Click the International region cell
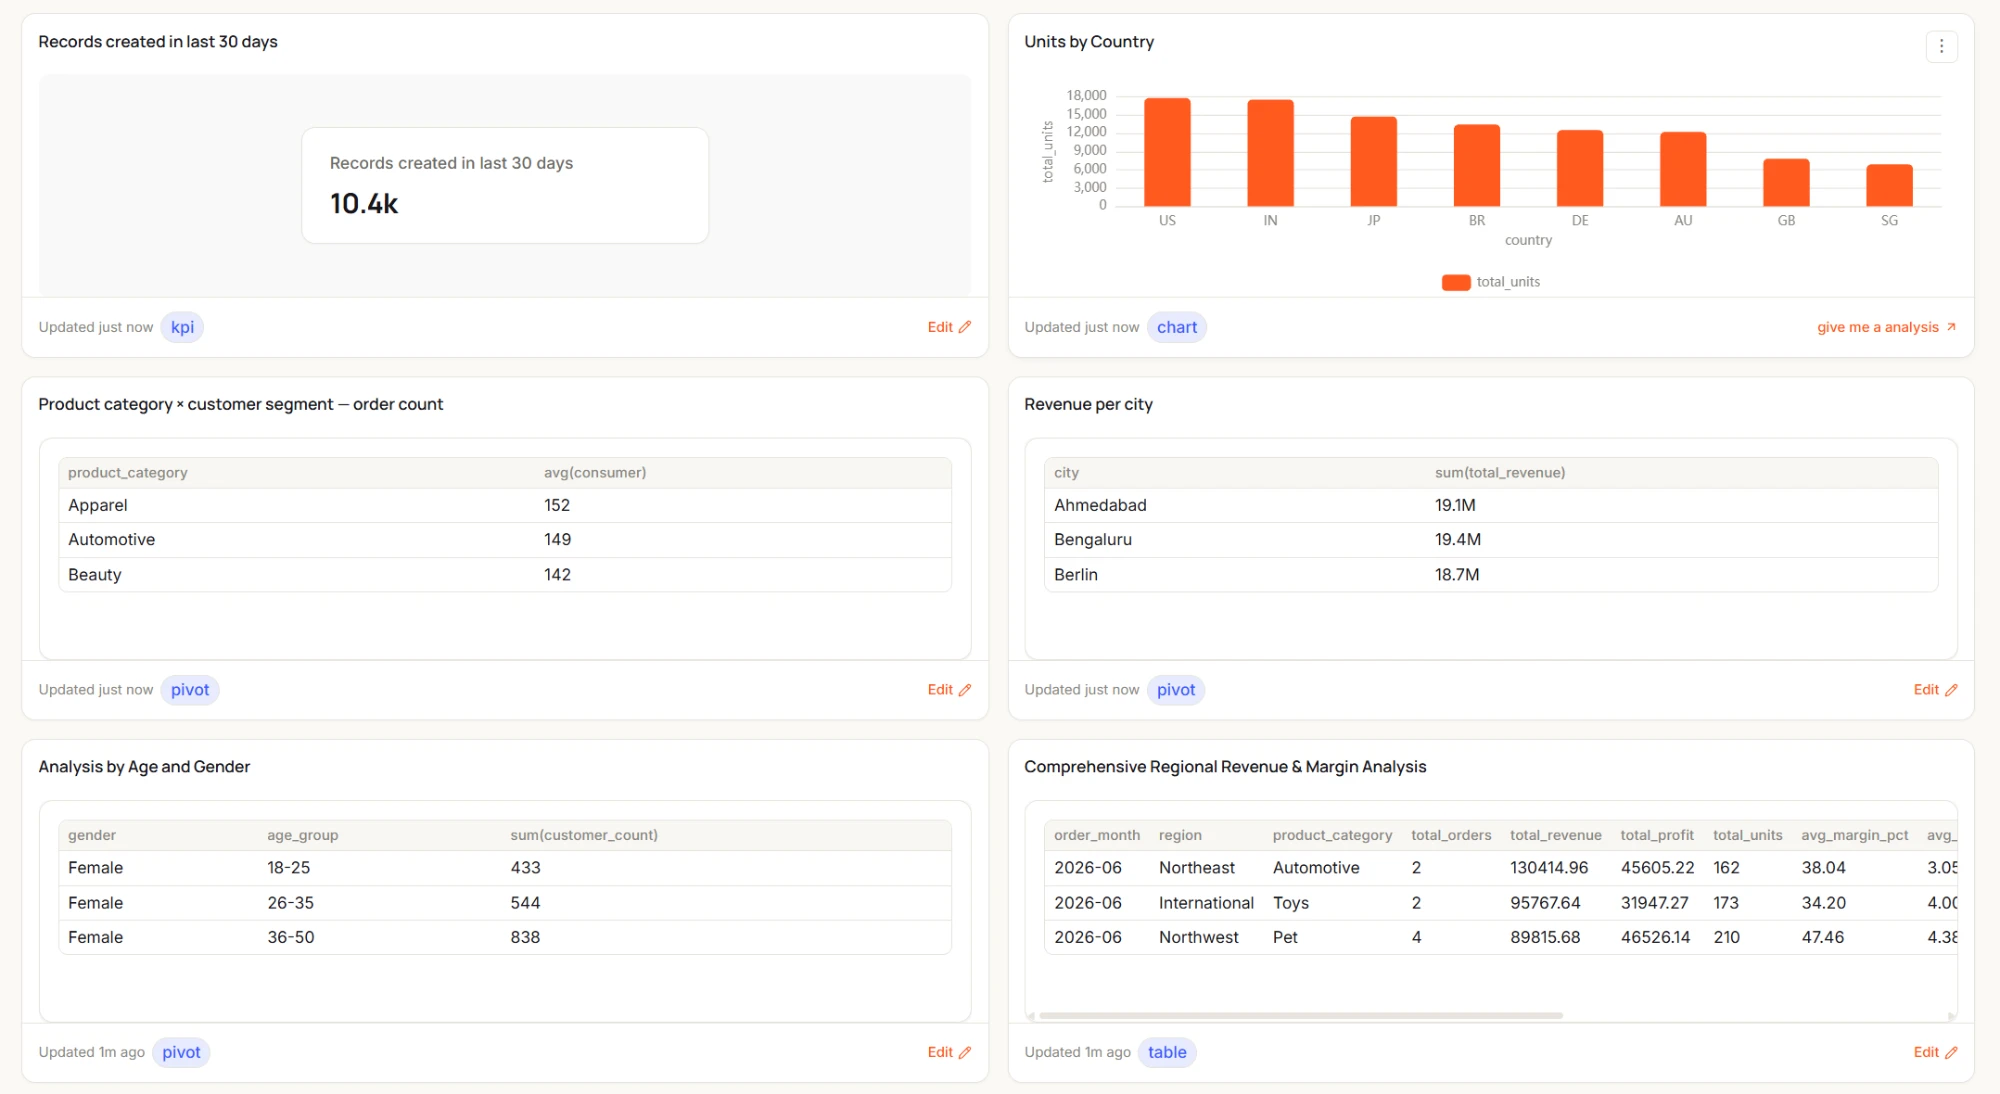This screenshot has height=1094, width=2000. (1206, 903)
